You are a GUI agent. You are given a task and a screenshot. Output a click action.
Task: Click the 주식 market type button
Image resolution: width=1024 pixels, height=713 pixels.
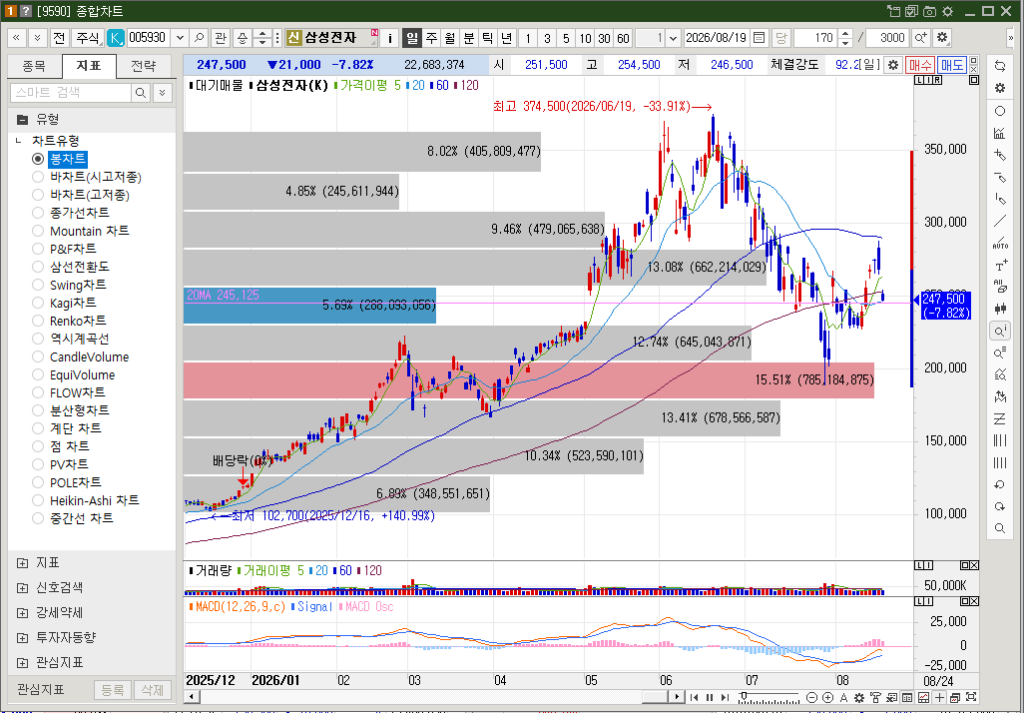(87, 38)
